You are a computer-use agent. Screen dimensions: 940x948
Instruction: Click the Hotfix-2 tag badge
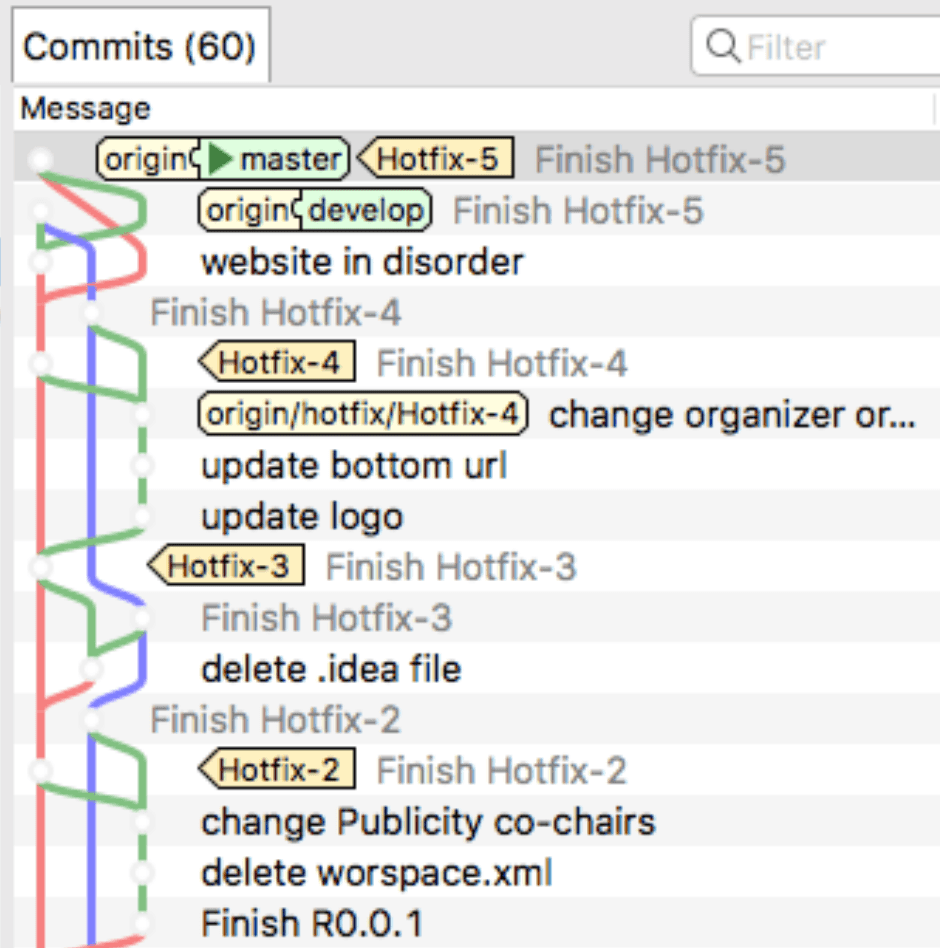[x=279, y=770]
